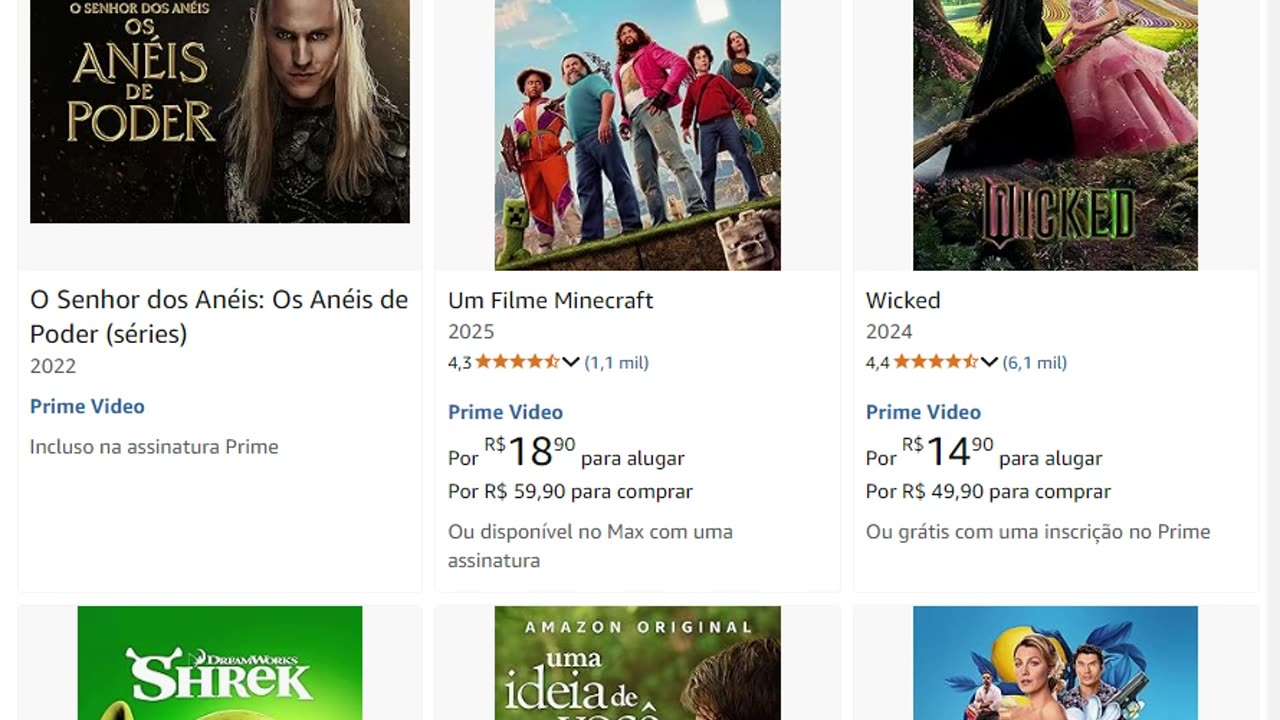Click the Wicked movie poster

click(1055, 135)
